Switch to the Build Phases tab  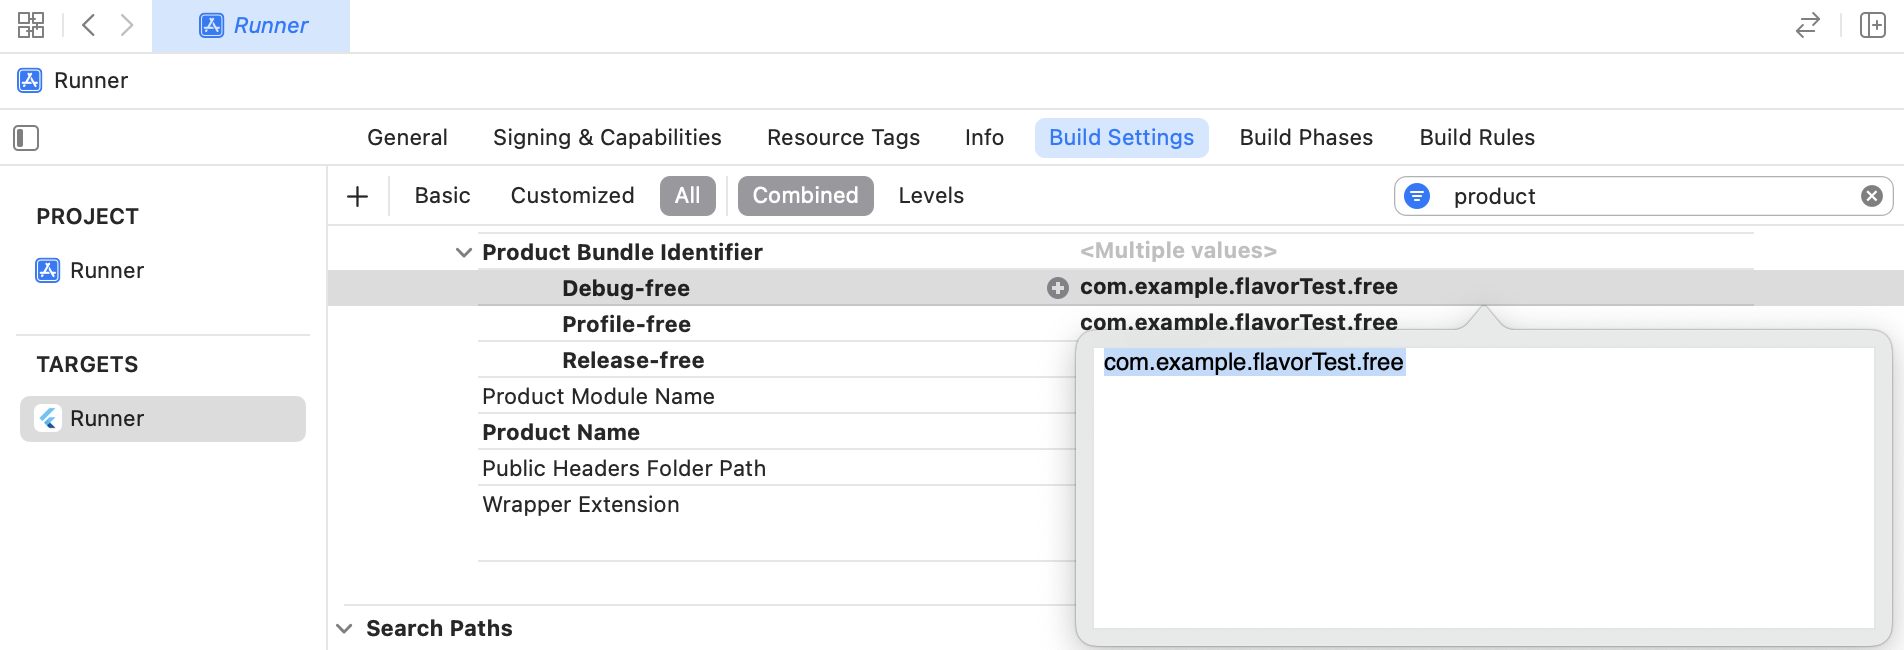coord(1306,138)
